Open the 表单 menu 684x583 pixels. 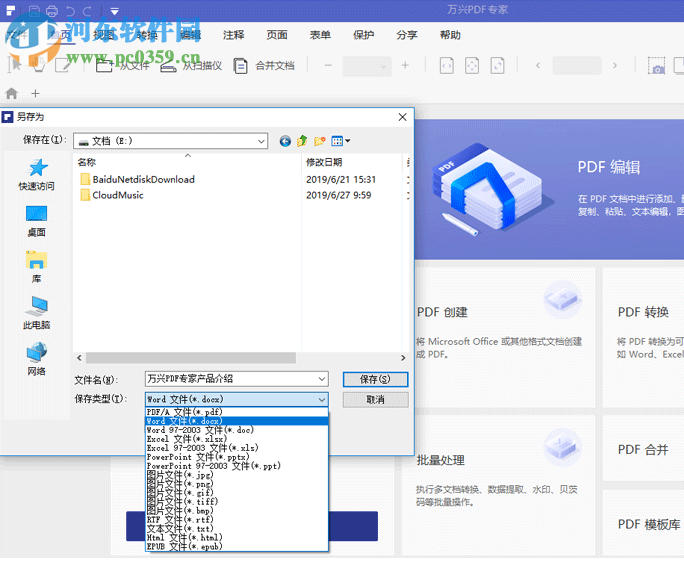coord(320,35)
